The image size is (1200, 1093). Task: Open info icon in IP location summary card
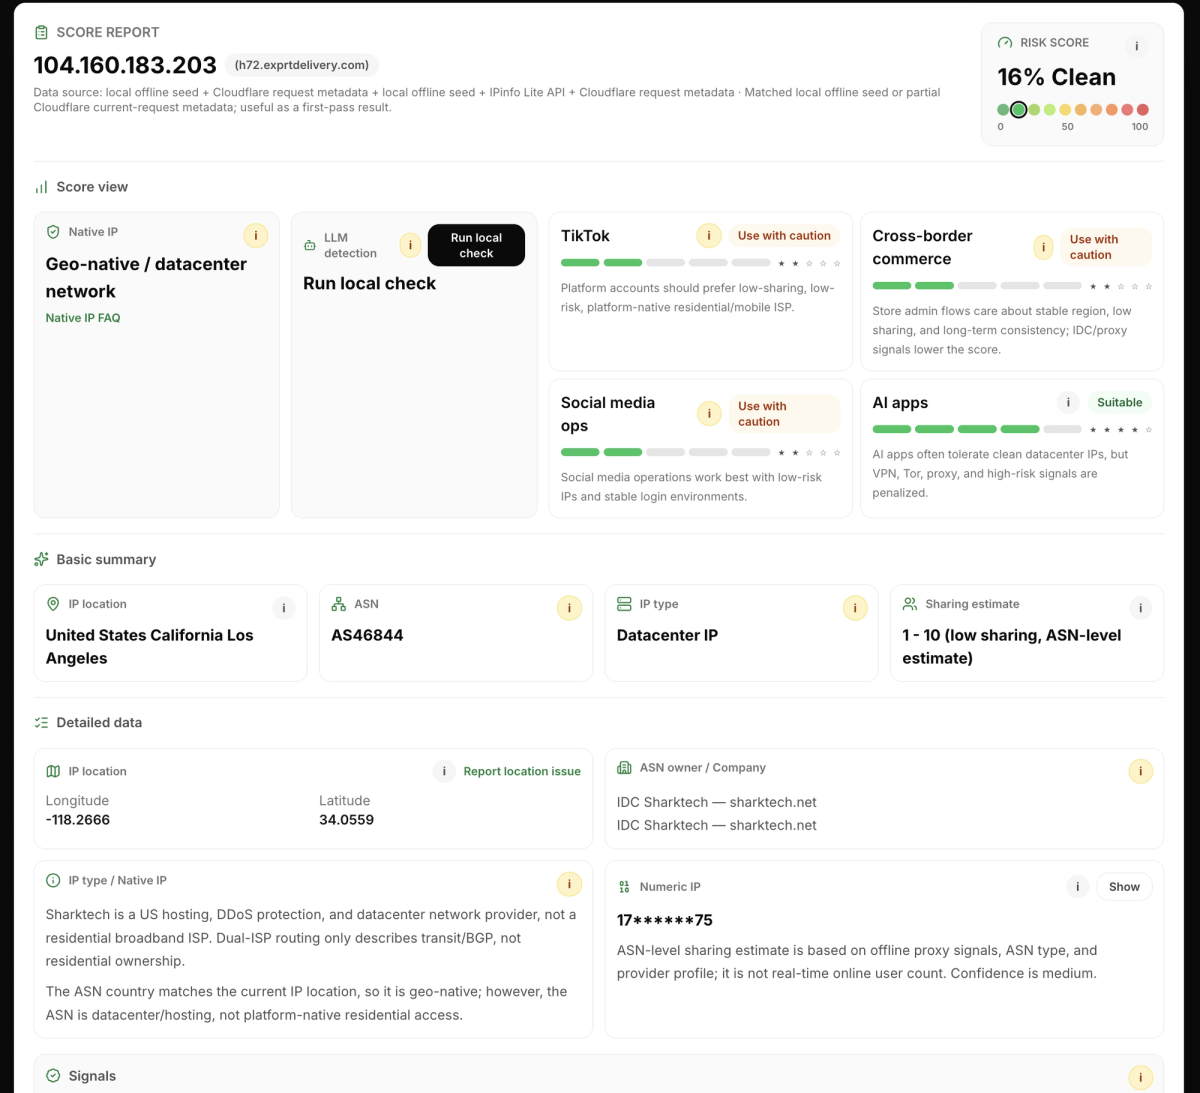(284, 608)
